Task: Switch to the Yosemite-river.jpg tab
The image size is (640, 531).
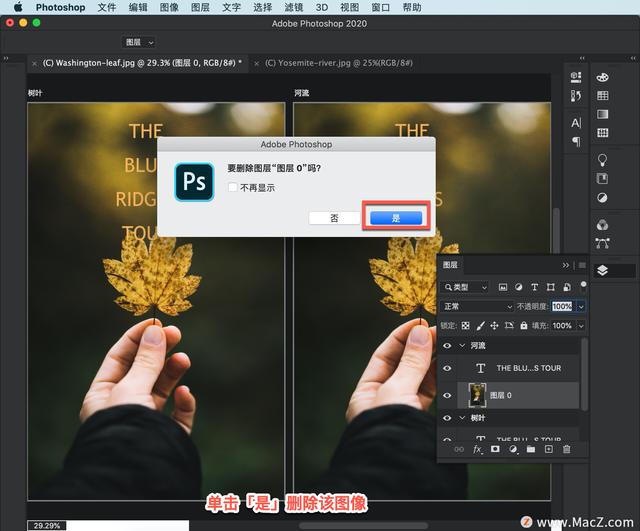Action: (x=339, y=63)
